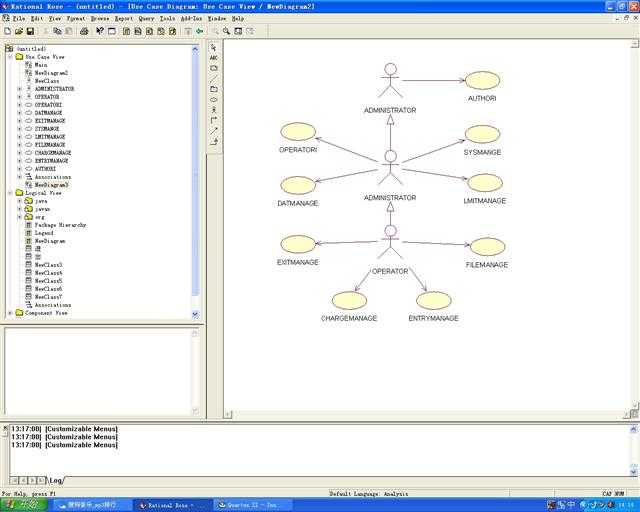The image size is (640, 512).
Task: Click the Browse Component Diagram toolbar icon
Action: (x=149, y=31)
